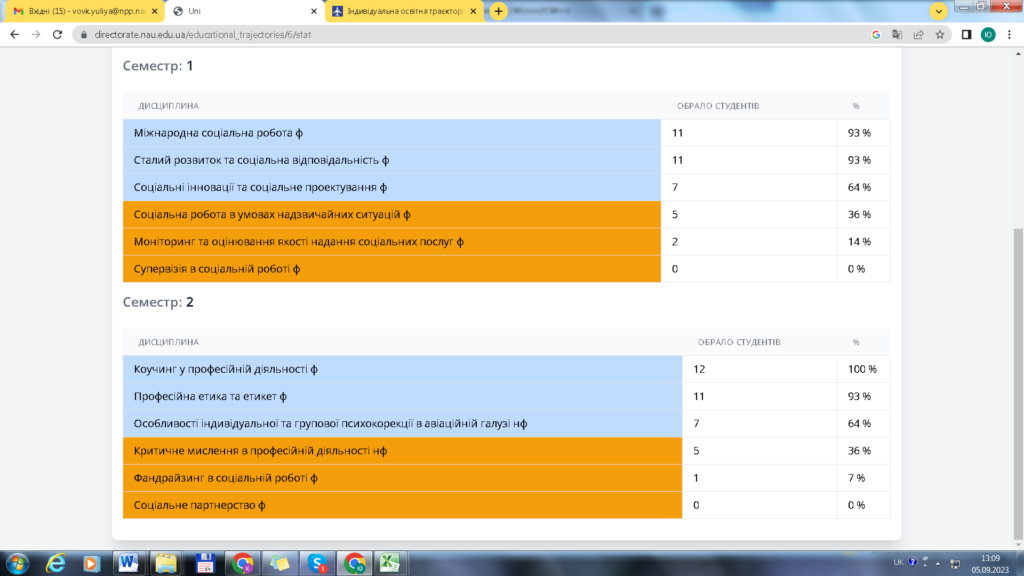Open the Windows Start menu
Viewport: 1024px width, 576px height.
click(17, 563)
